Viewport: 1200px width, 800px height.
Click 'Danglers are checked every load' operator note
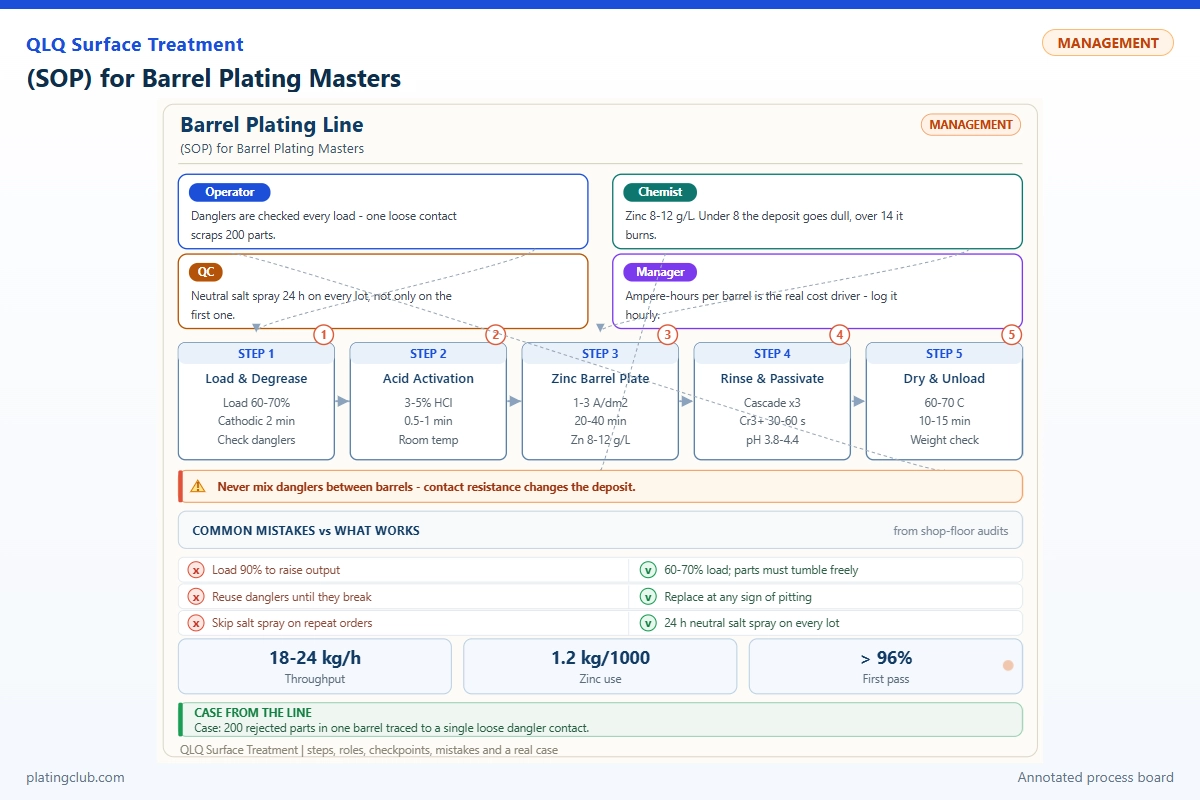(x=324, y=225)
